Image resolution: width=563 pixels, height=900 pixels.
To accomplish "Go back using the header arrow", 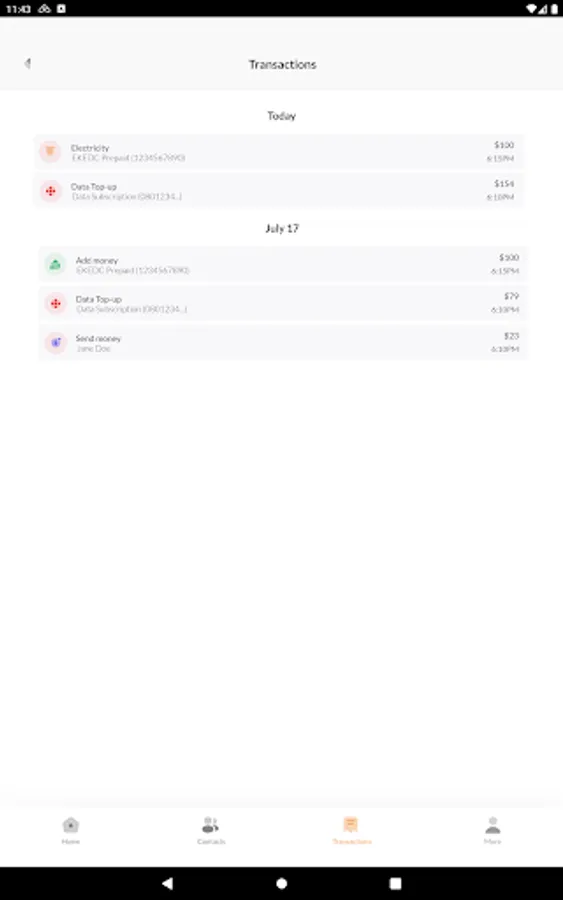I will 27,63.
